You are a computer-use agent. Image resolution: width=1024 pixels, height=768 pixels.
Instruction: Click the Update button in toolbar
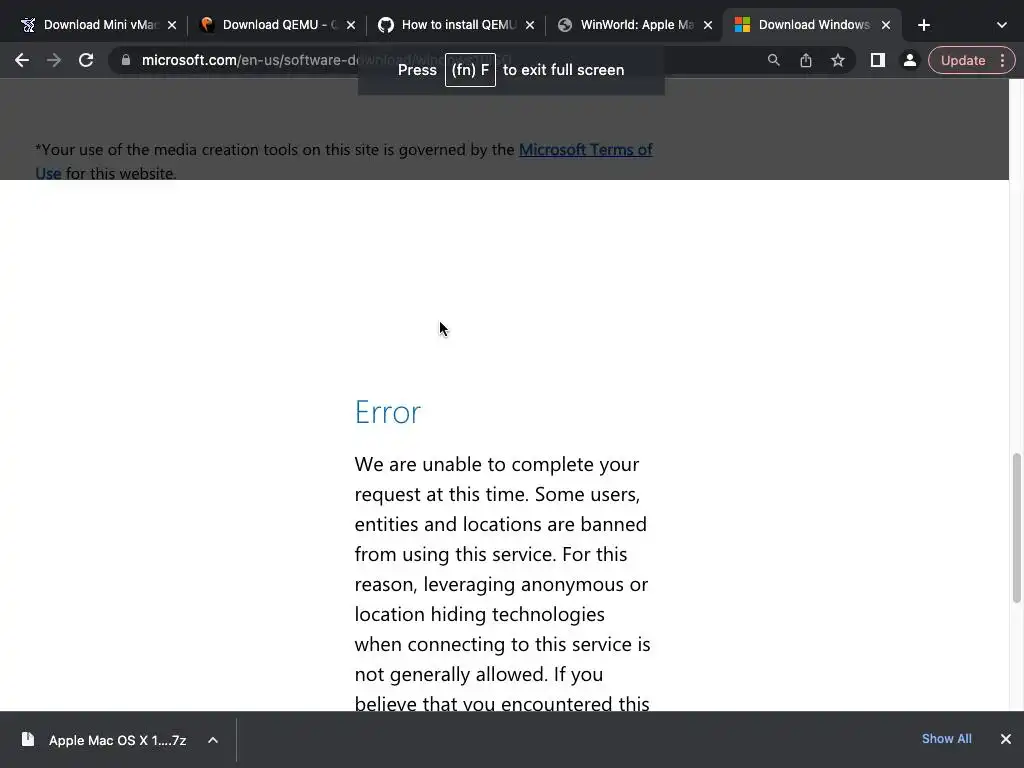click(x=963, y=60)
